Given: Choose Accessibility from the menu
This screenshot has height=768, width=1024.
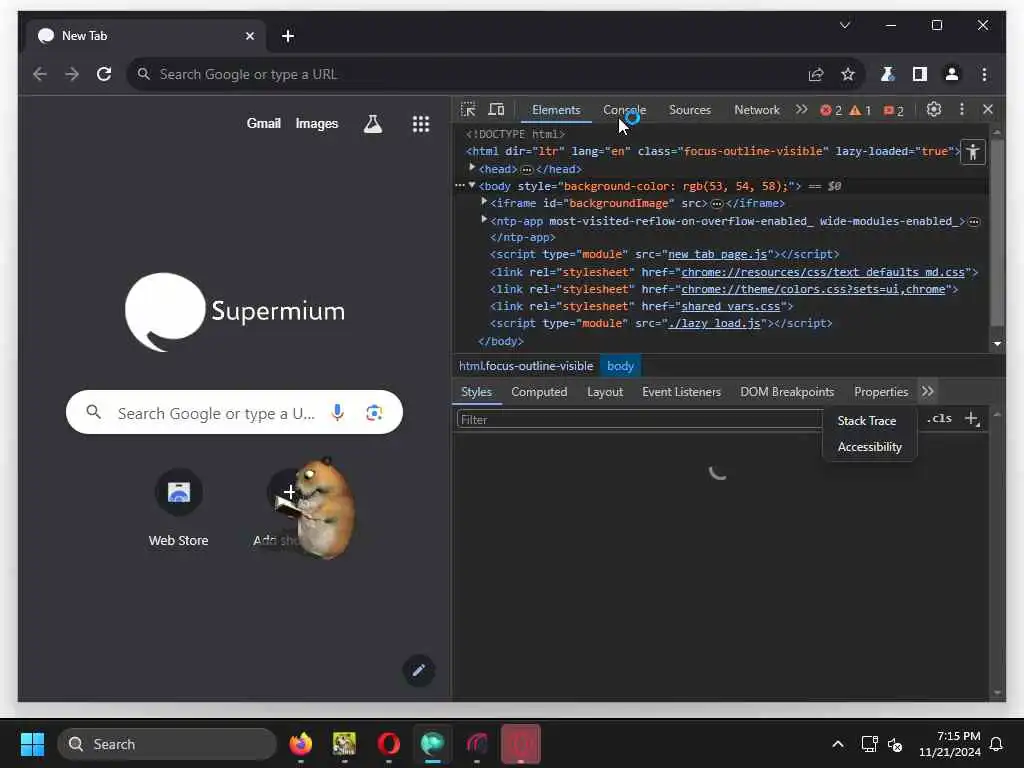Looking at the screenshot, I should pos(869,447).
